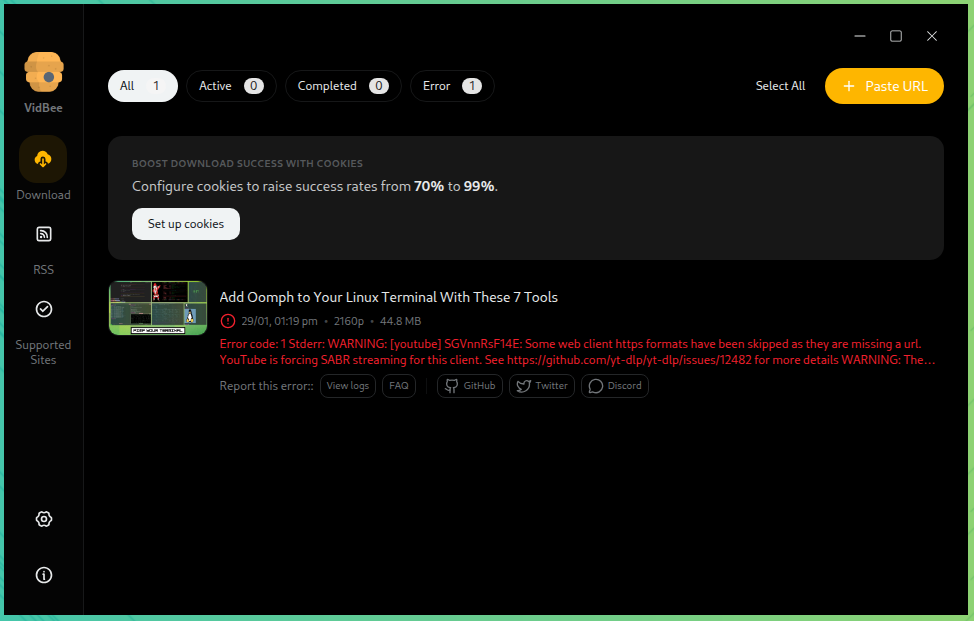Screen dimensions: 974x621
Task: Click the Set up cookies button
Action: click(x=186, y=224)
